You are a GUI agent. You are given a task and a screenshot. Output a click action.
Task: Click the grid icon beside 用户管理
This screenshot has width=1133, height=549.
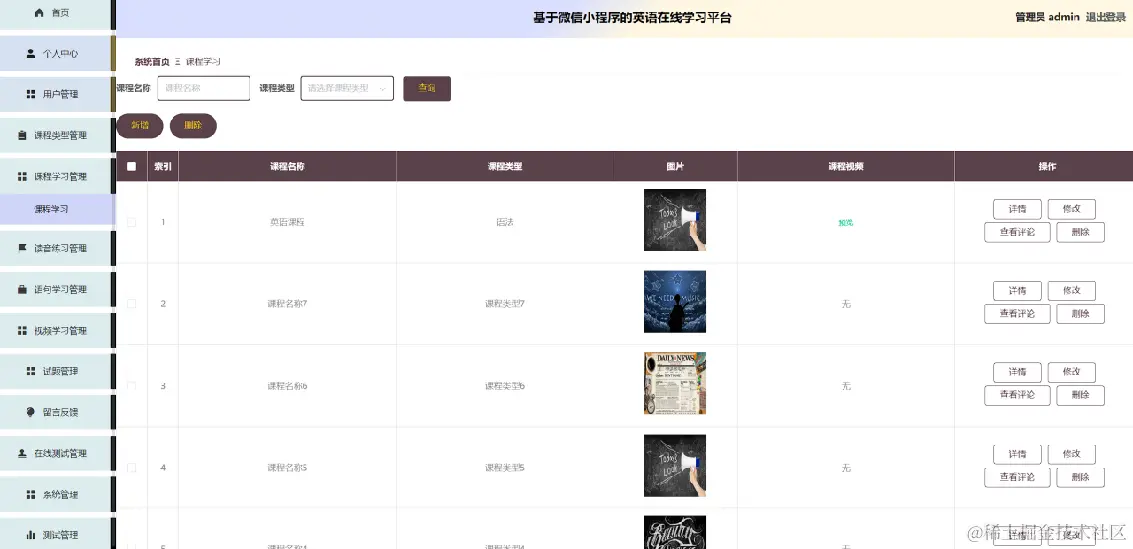[x=30, y=94]
